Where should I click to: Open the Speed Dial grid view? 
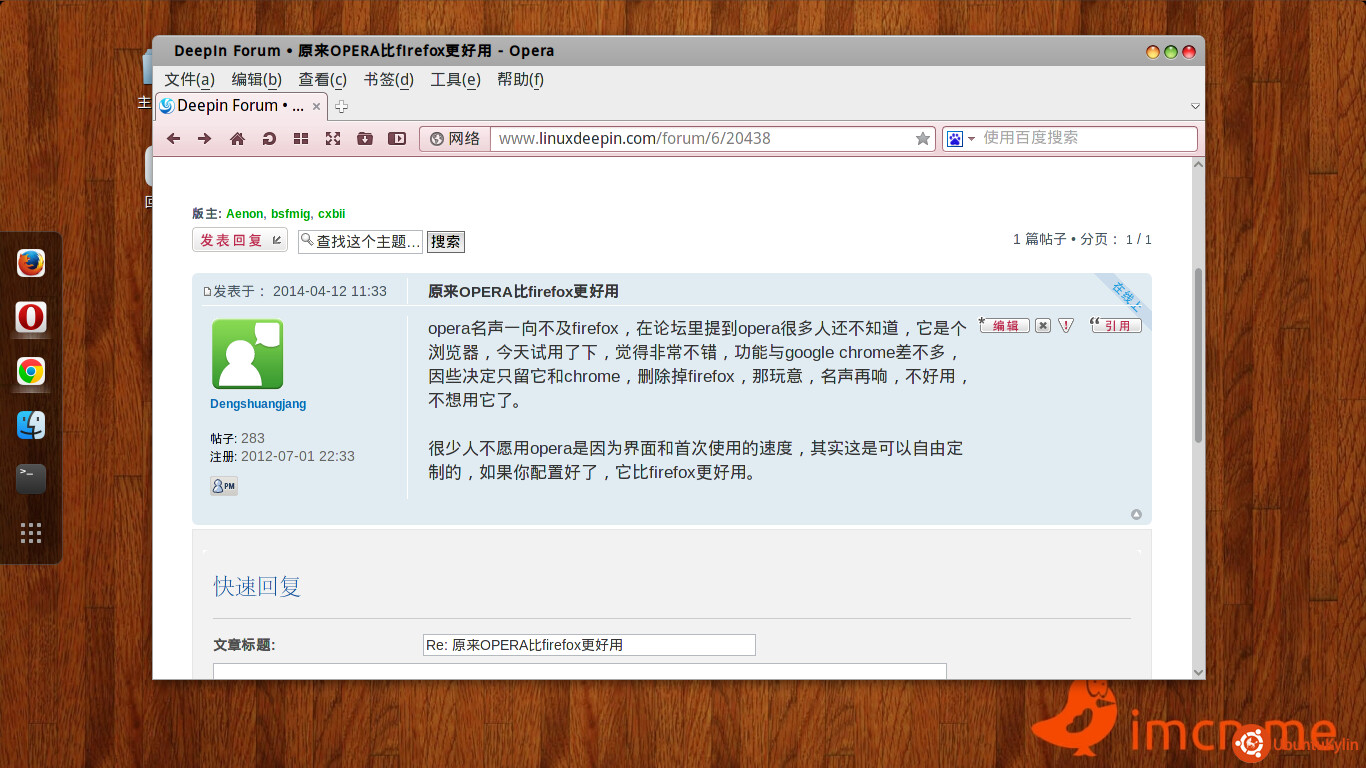point(301,139)
